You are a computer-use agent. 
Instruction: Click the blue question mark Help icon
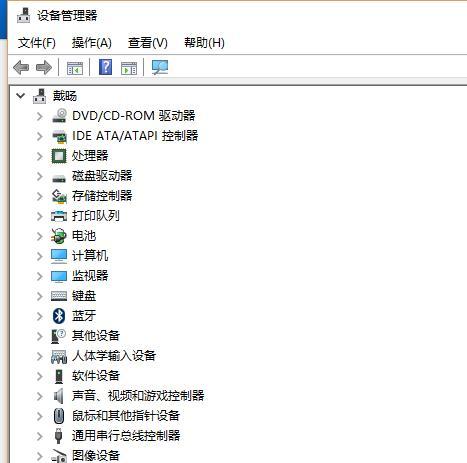pos(105,67)
